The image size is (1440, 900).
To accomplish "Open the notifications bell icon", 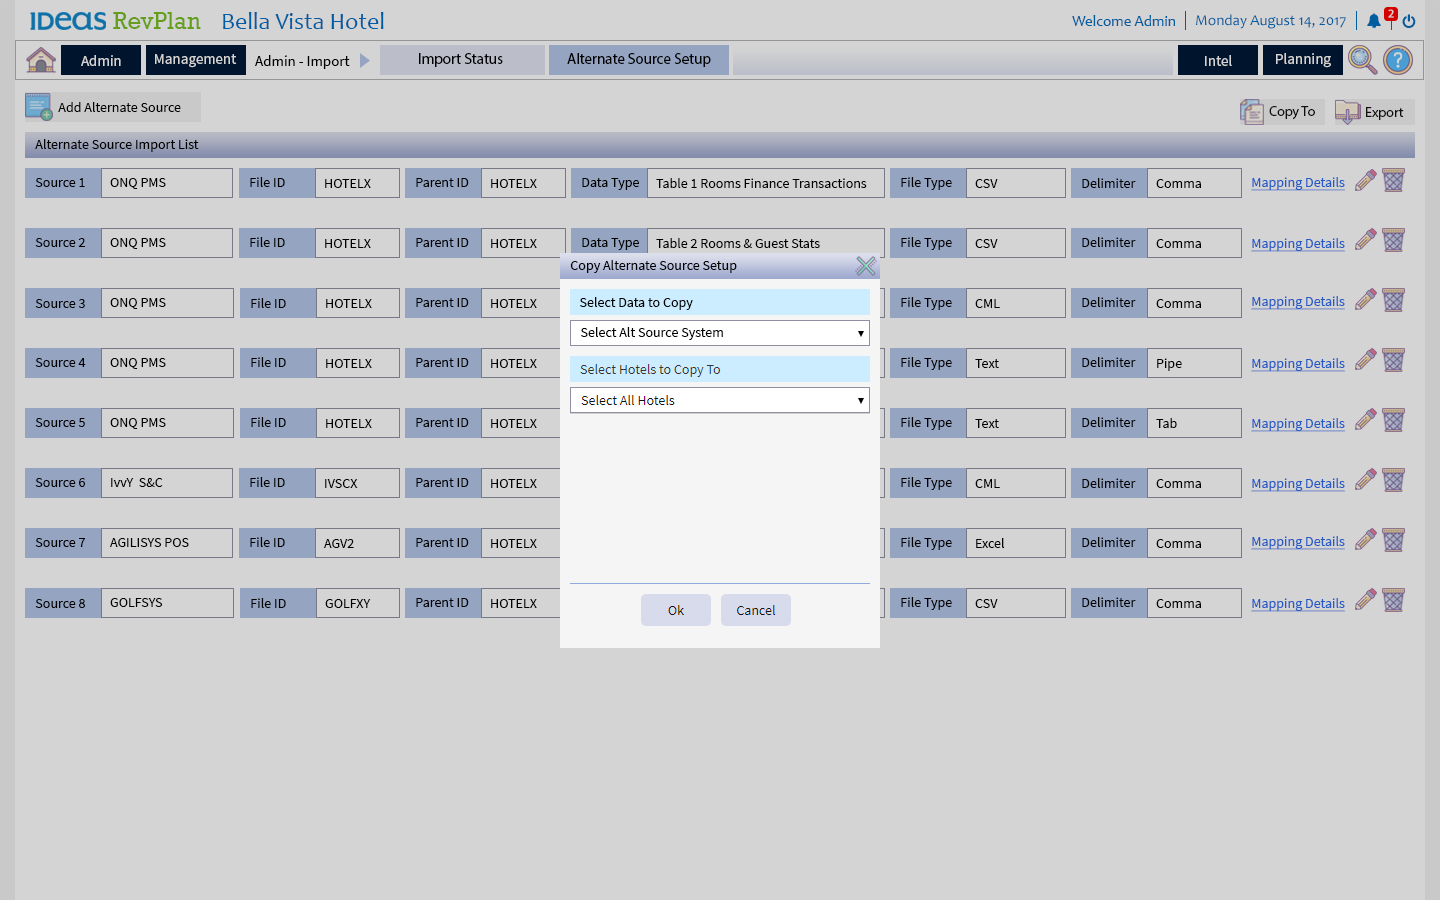I will pyautogui.click(x=1374, y=21).
